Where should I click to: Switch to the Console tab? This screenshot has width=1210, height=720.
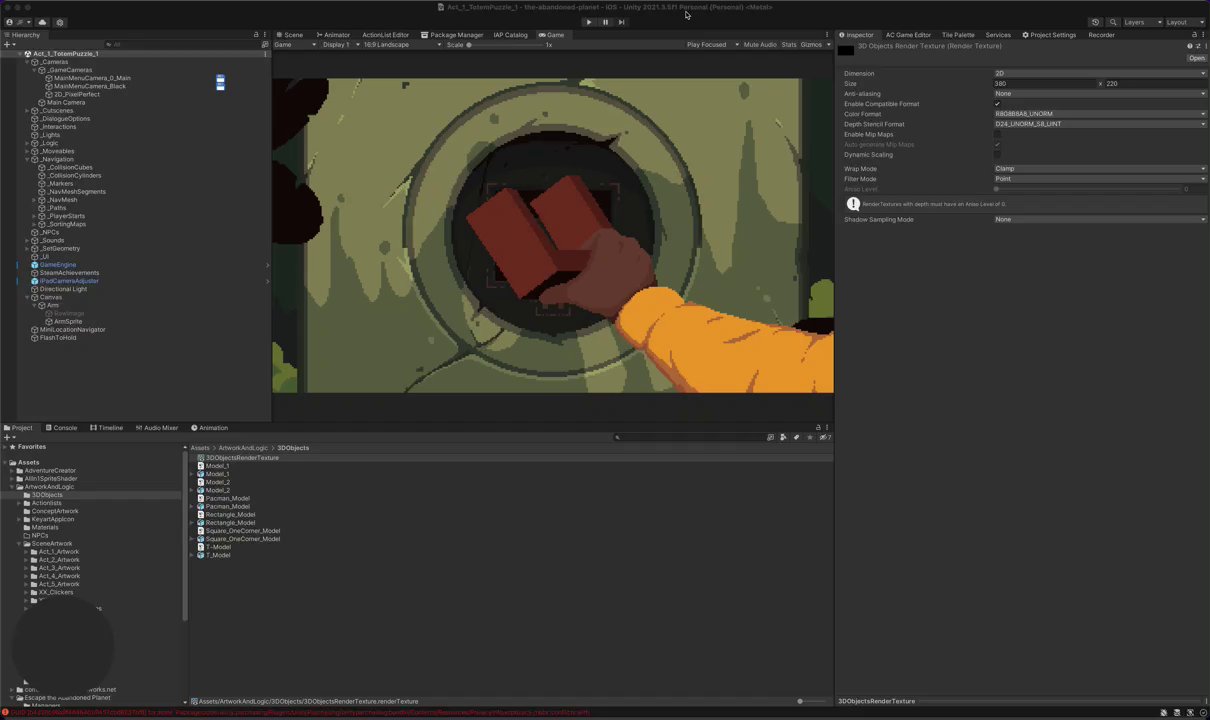62,428
